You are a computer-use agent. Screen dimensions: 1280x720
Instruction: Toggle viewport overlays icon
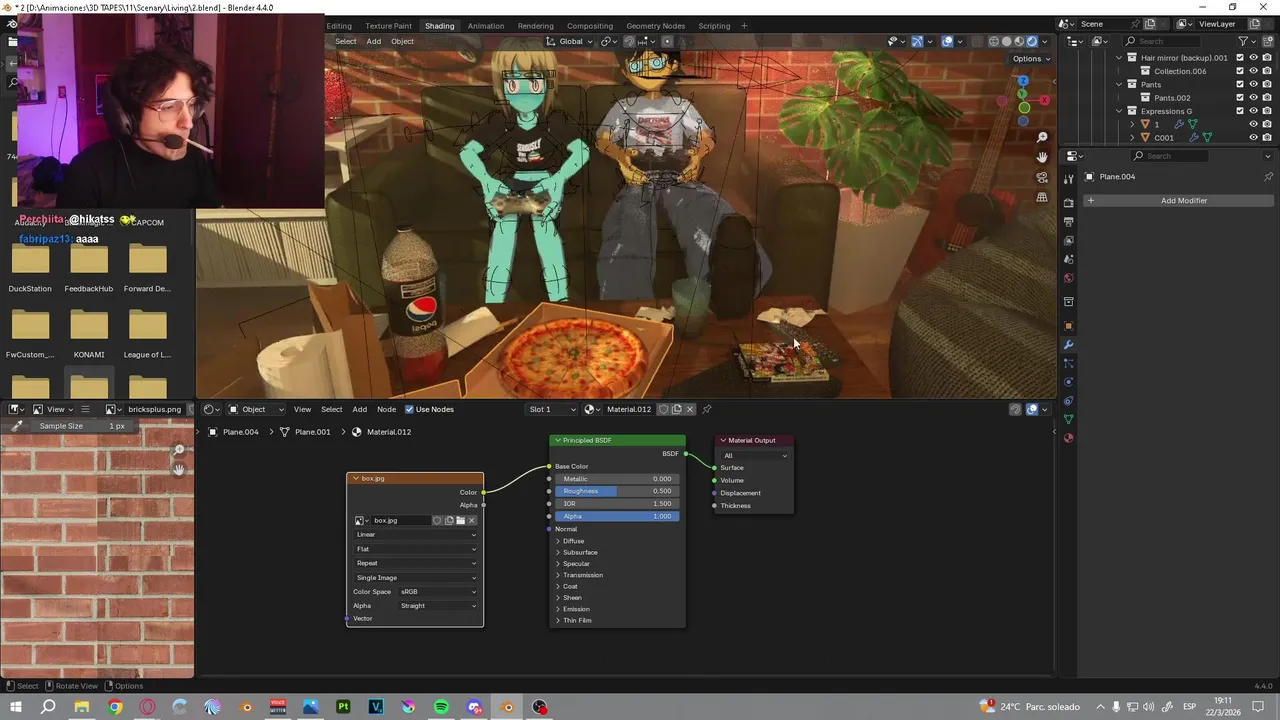click(x=947, y=41)
